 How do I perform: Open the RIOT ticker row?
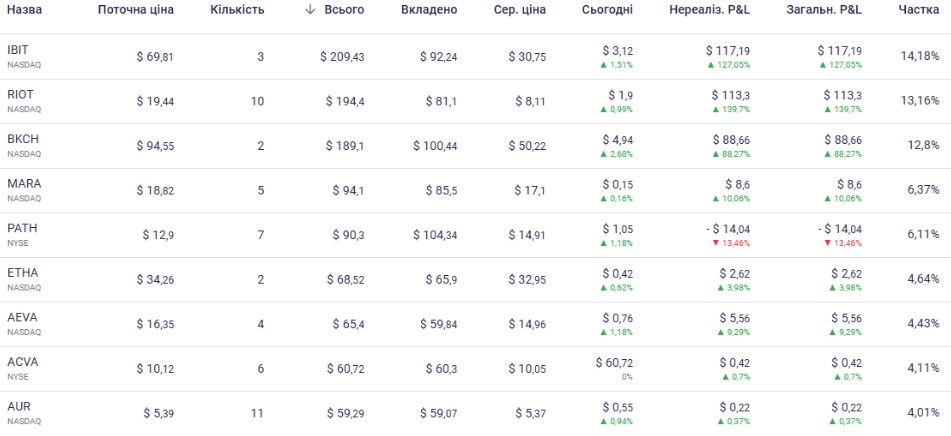coord(19,94)
